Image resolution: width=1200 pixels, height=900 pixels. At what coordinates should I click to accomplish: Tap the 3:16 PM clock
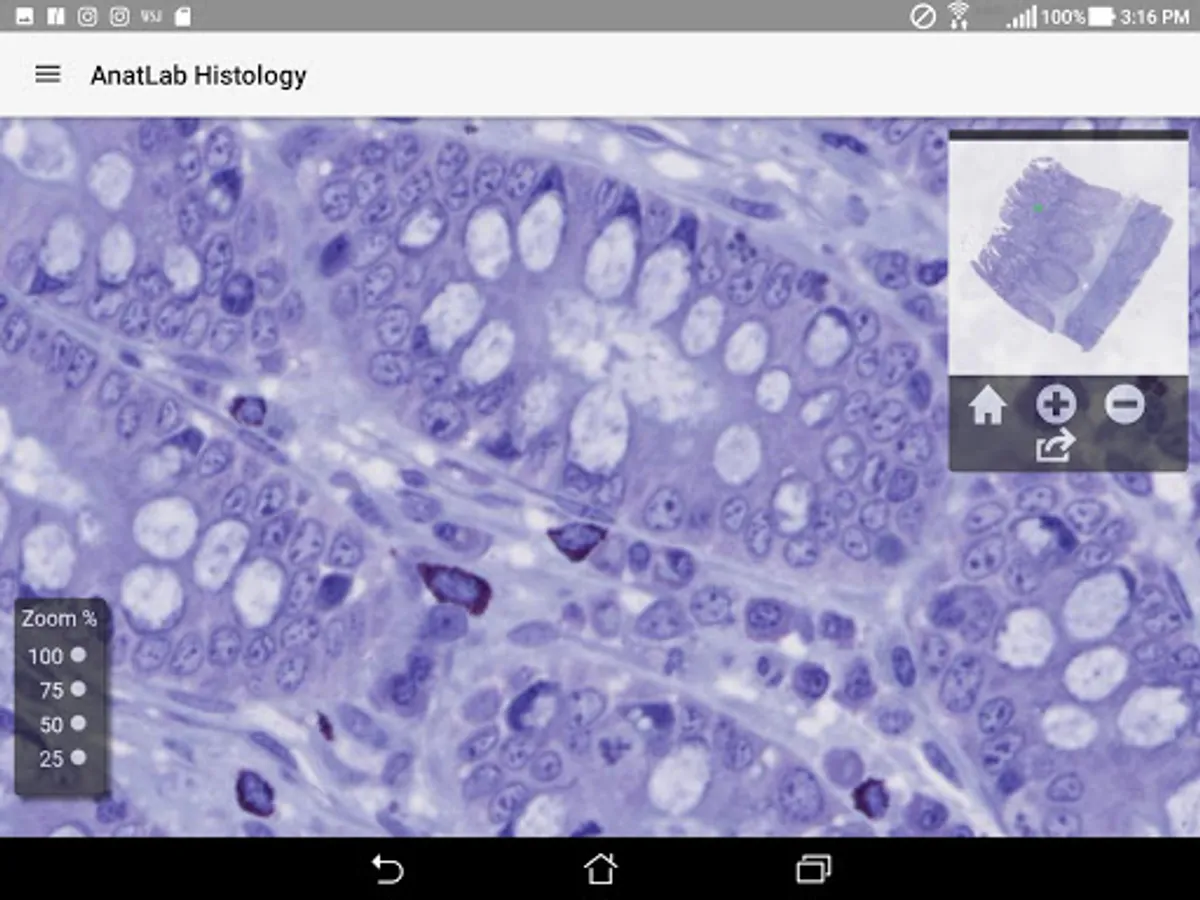1155,17
